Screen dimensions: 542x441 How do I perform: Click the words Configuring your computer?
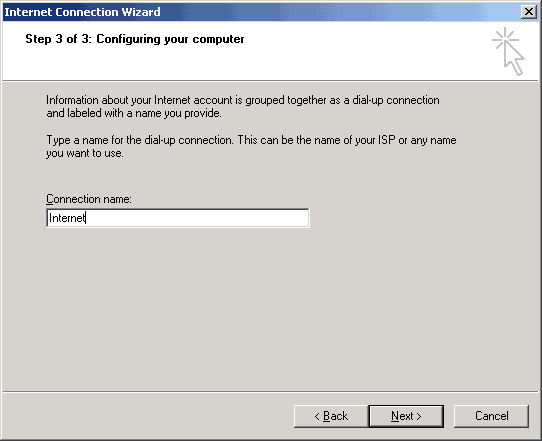tap(170, 39)
